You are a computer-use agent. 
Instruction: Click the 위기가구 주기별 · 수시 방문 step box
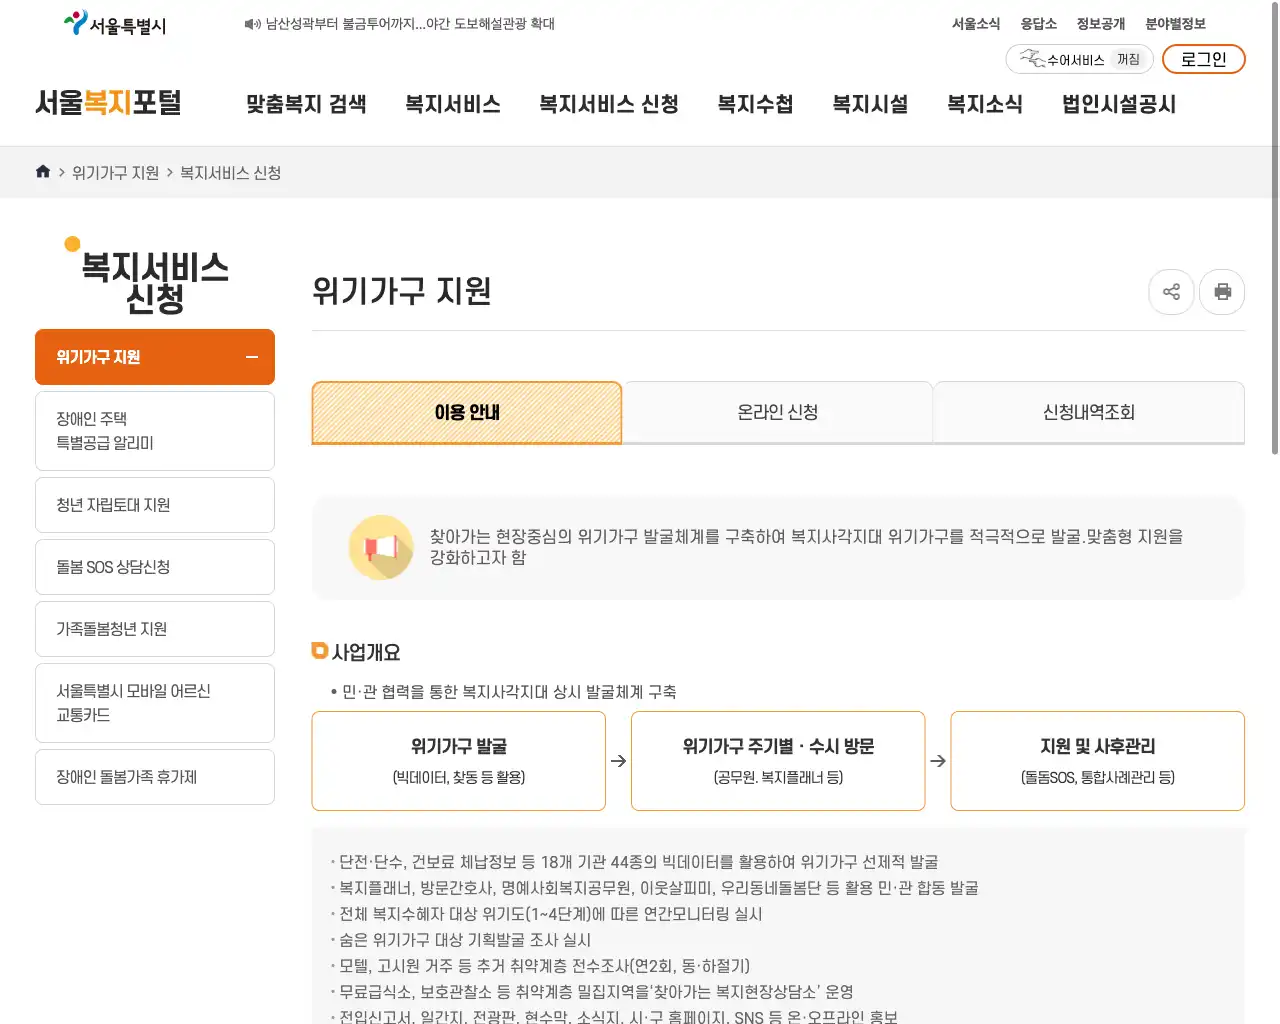pos(778,761)
